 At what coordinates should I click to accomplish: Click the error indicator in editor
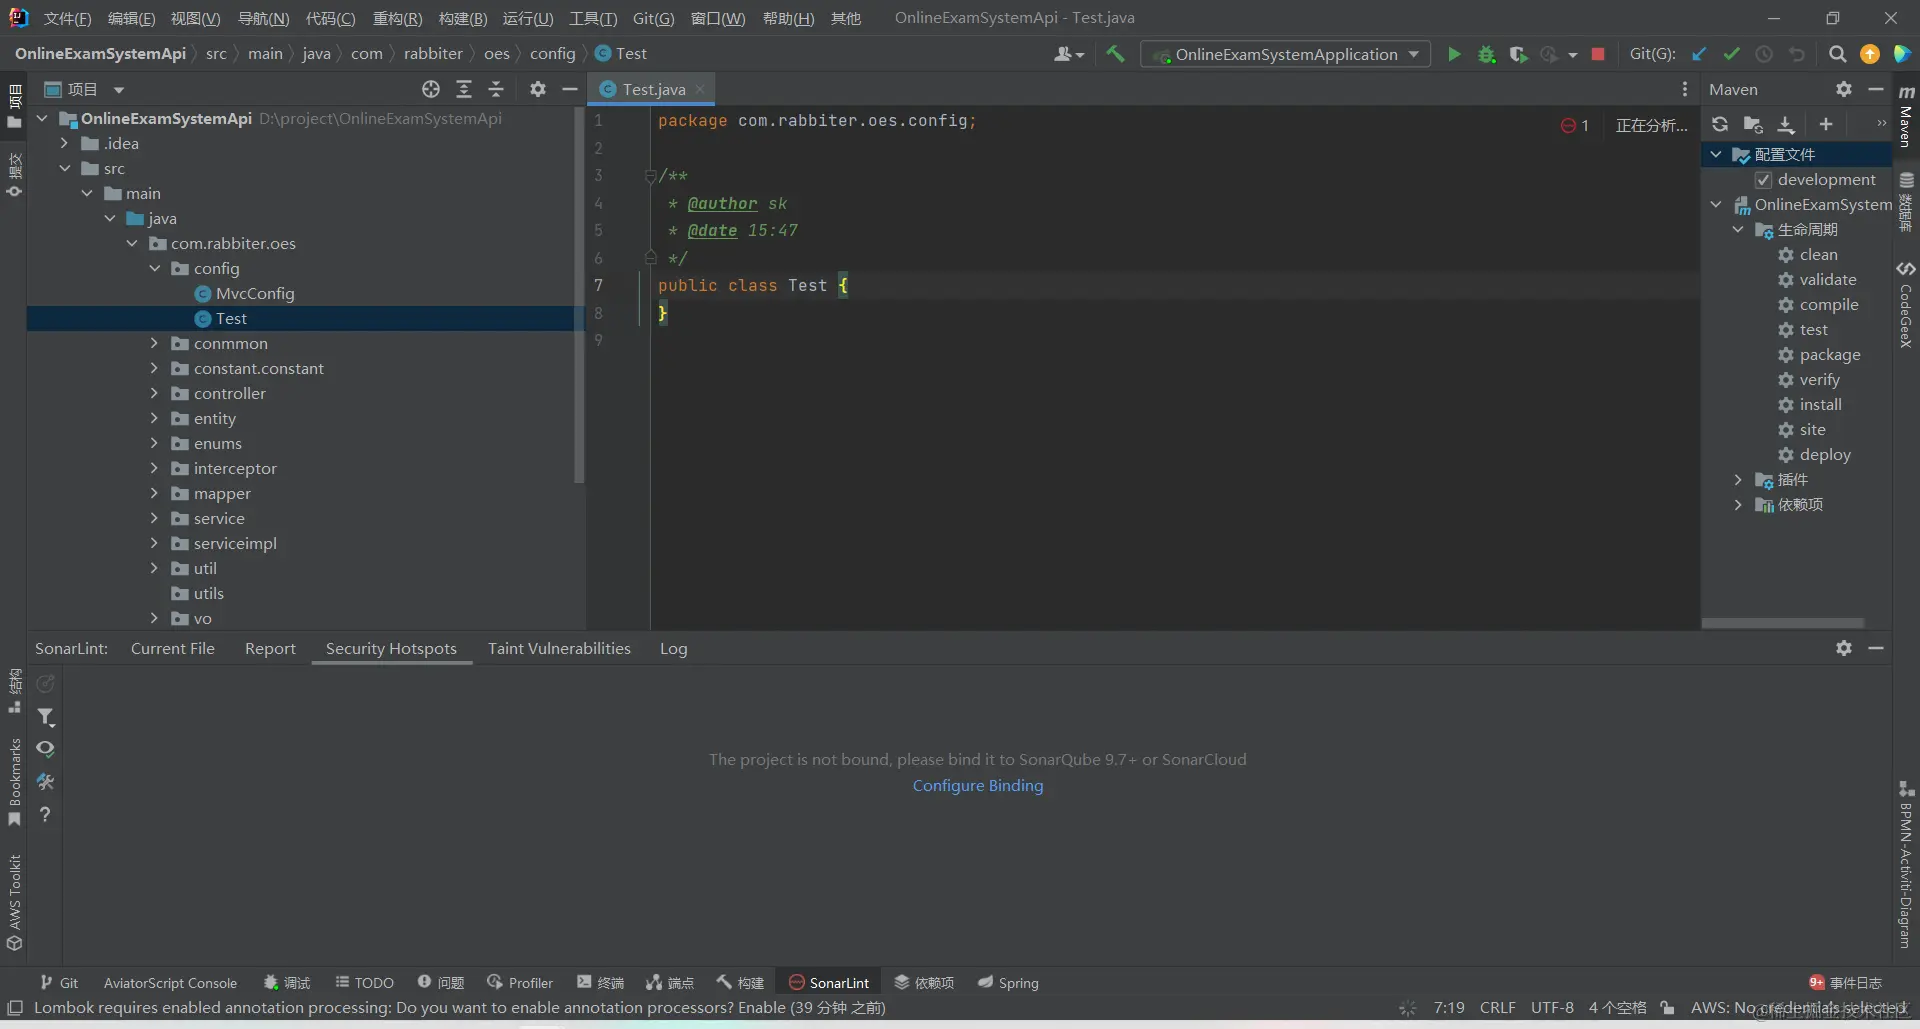coord(1575,125)
